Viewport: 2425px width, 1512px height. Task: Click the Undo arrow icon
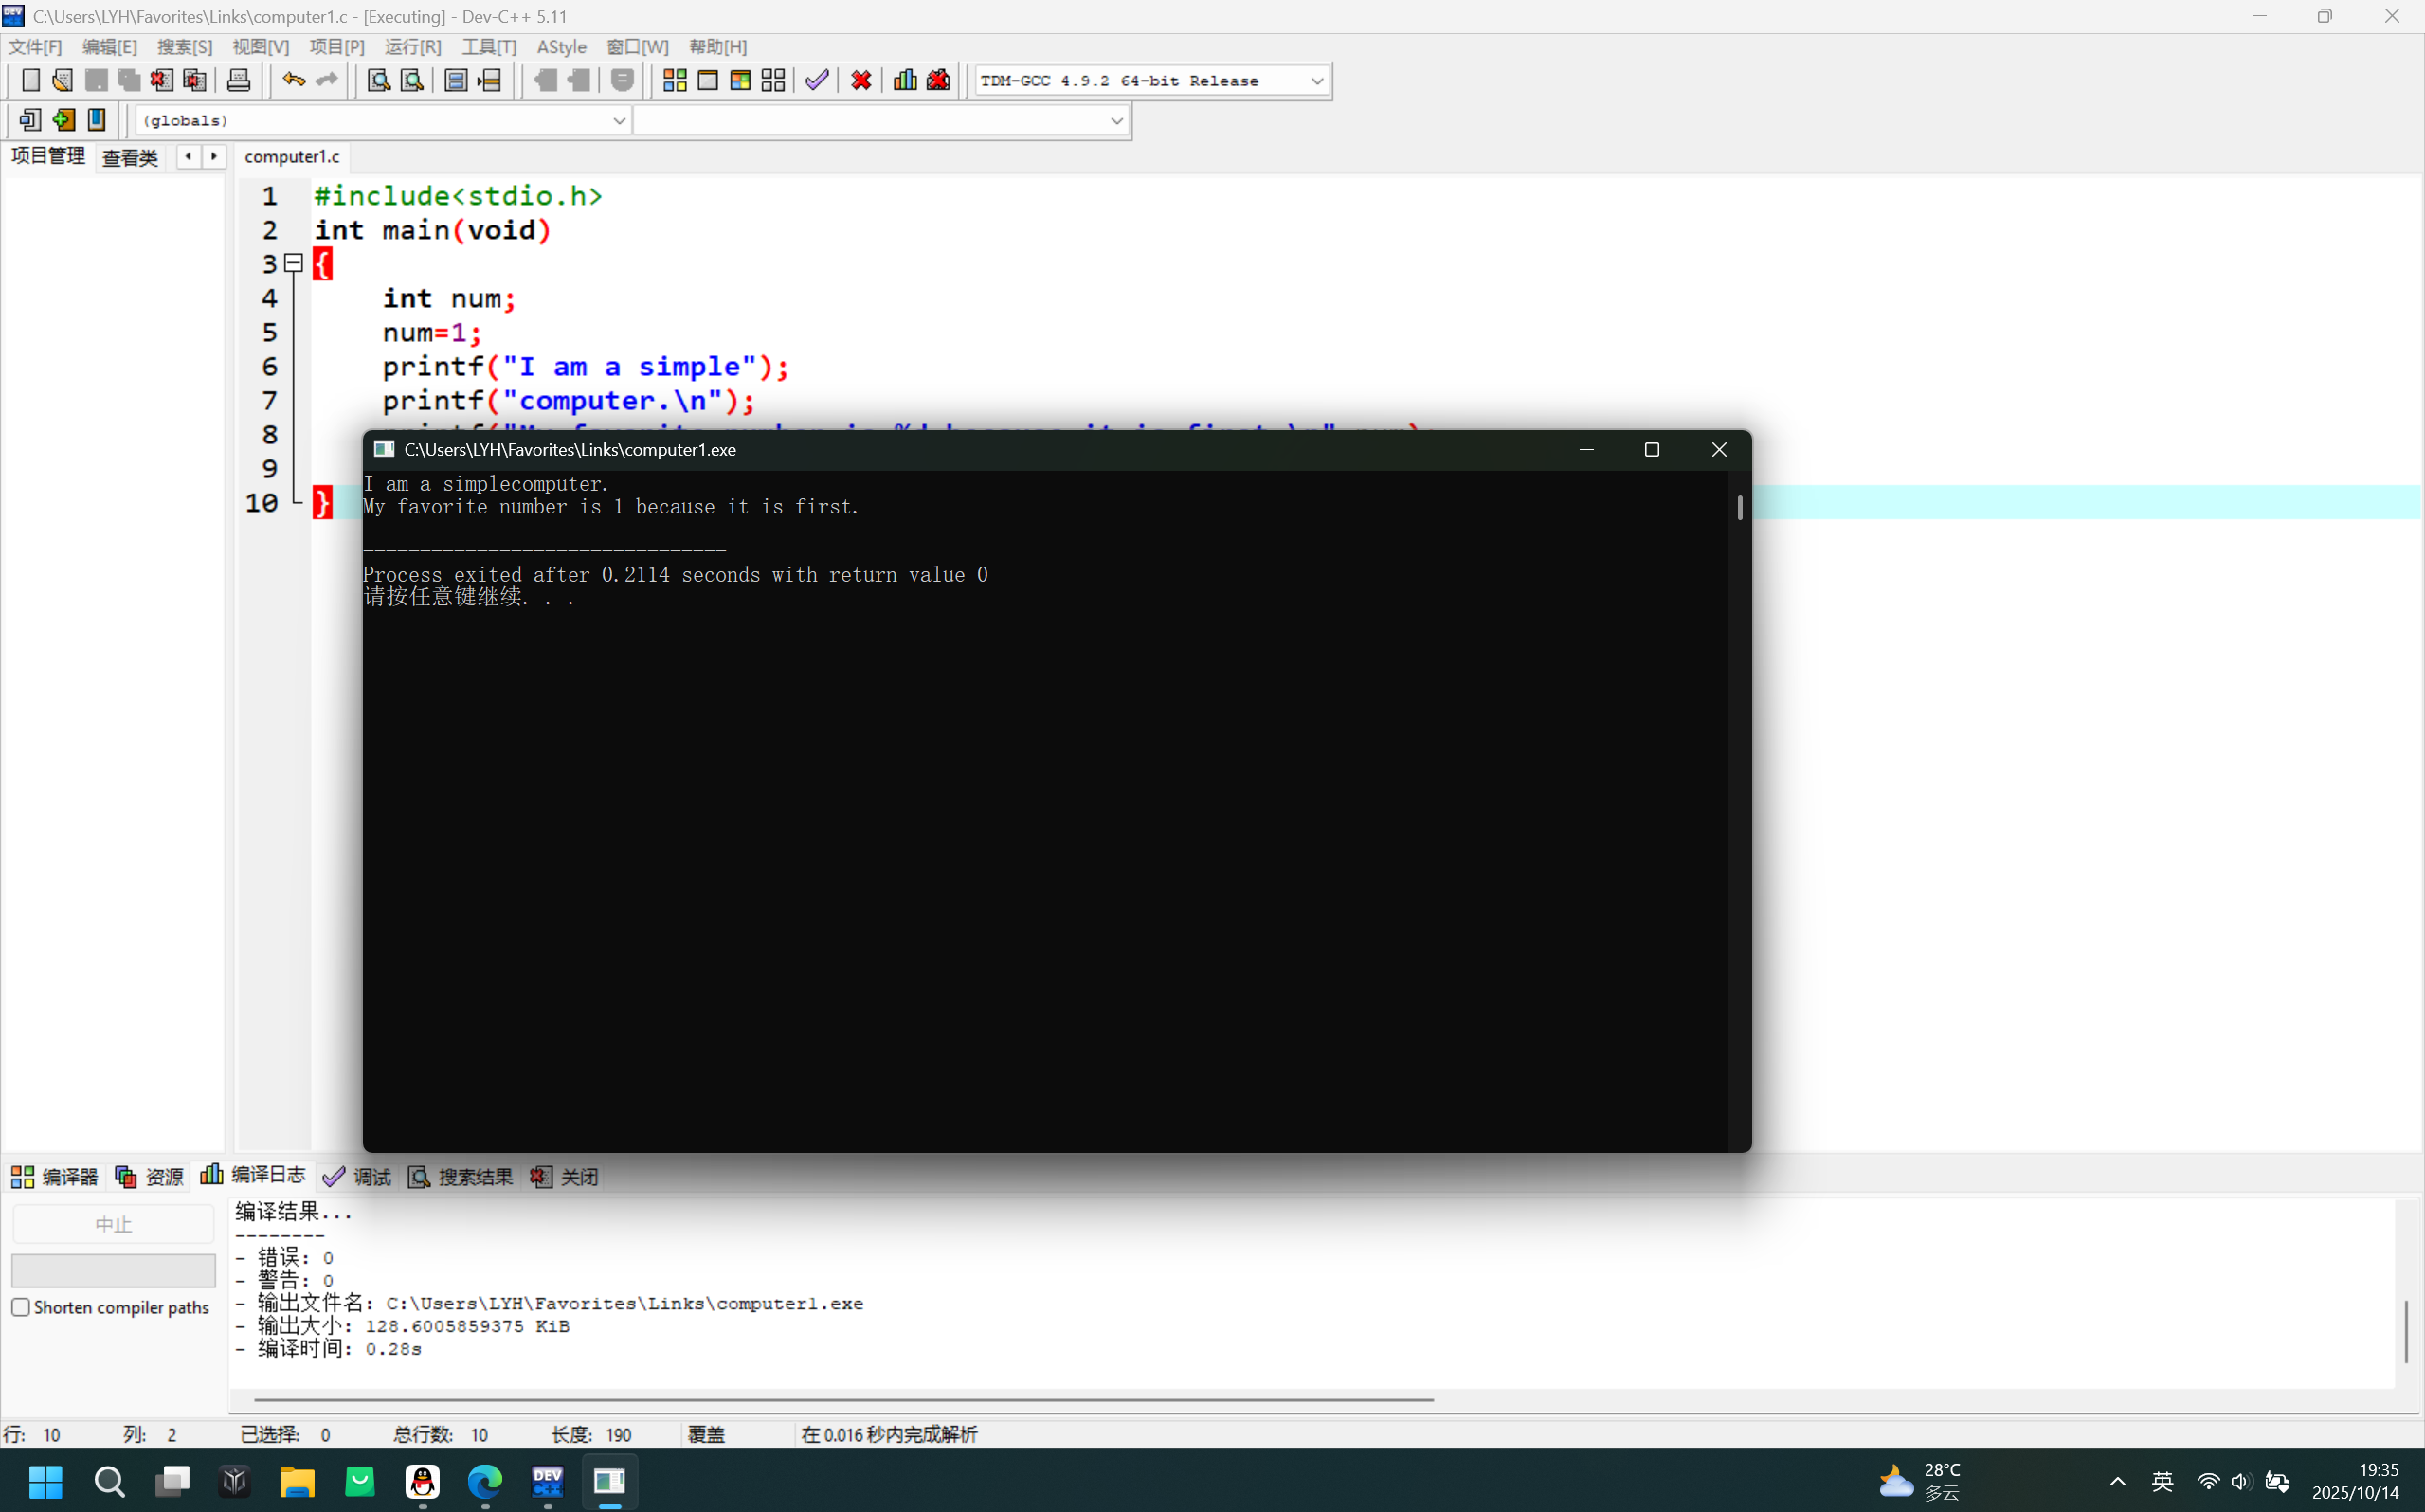(293, 80)
